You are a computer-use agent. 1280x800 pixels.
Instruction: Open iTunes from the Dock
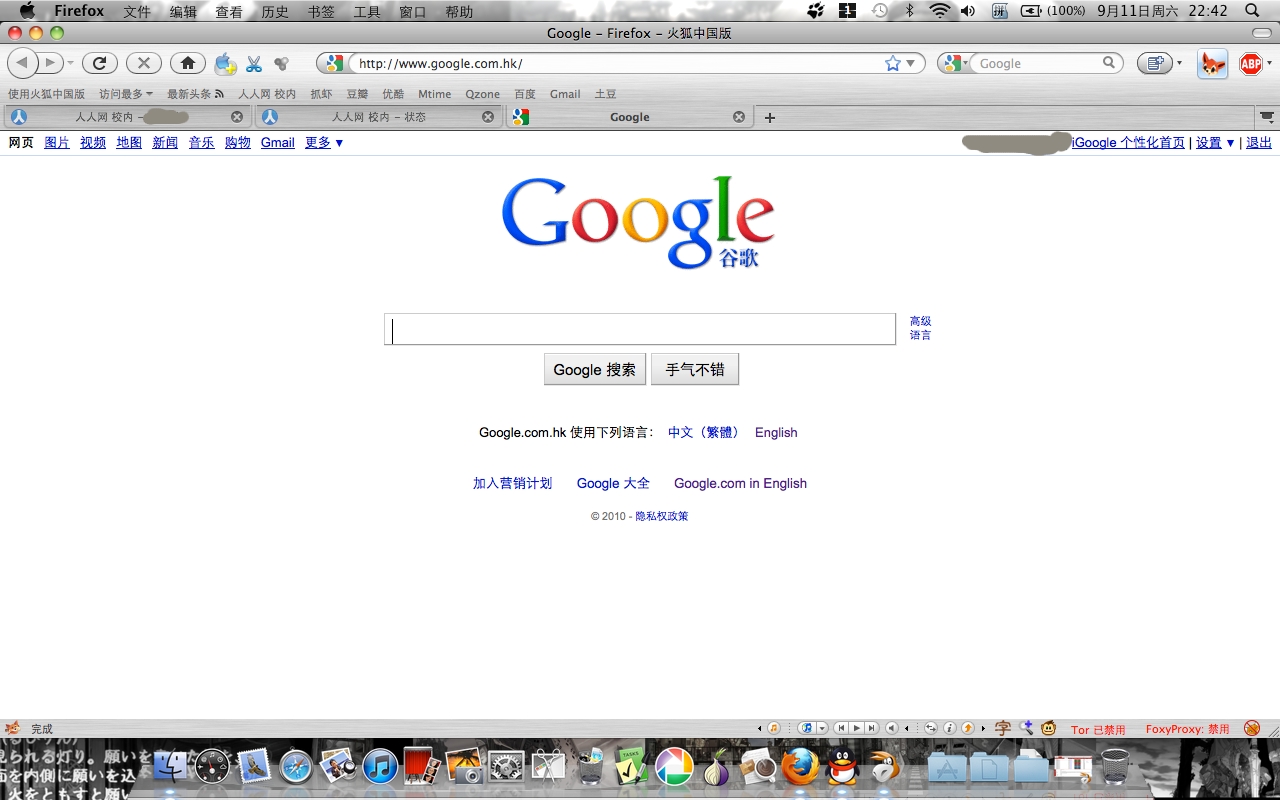(x=380, y=767)
